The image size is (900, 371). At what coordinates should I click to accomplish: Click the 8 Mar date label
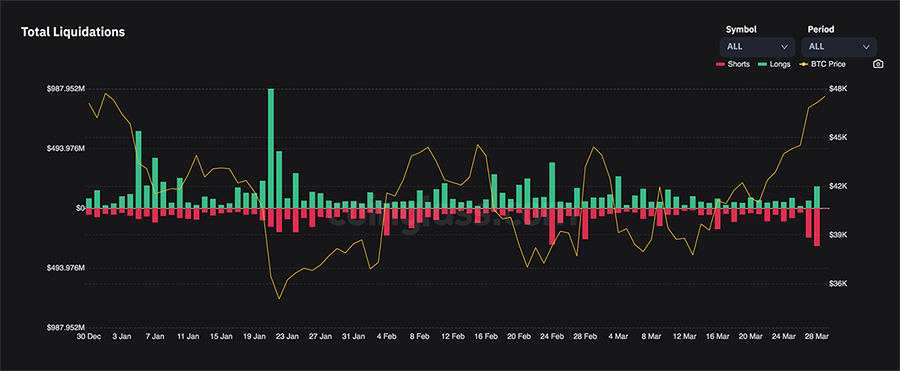(652, 337)
